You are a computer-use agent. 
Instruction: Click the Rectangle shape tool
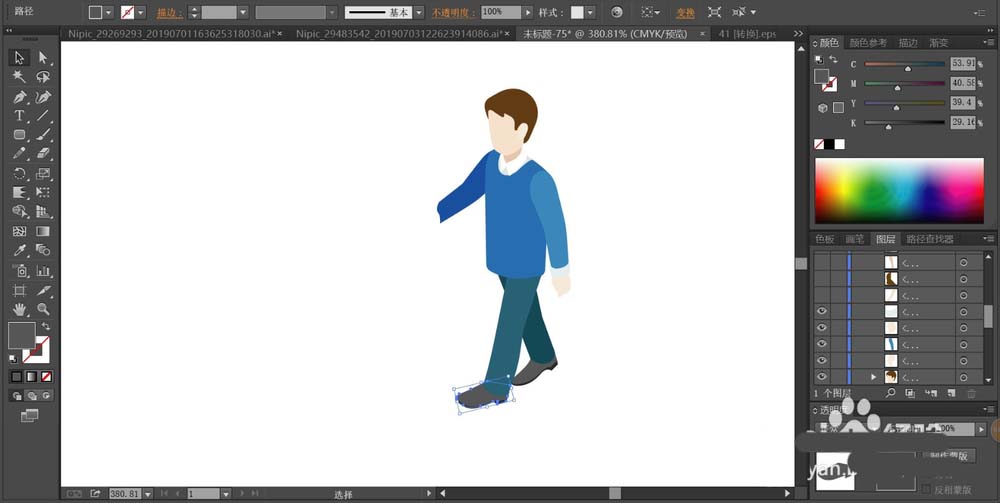pos(19,135)
